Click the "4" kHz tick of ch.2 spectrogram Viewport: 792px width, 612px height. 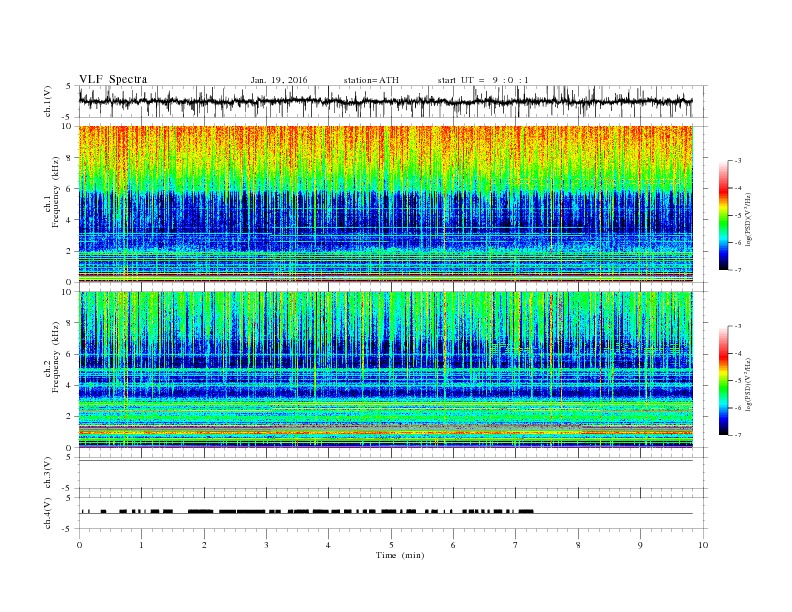[69, 385]
